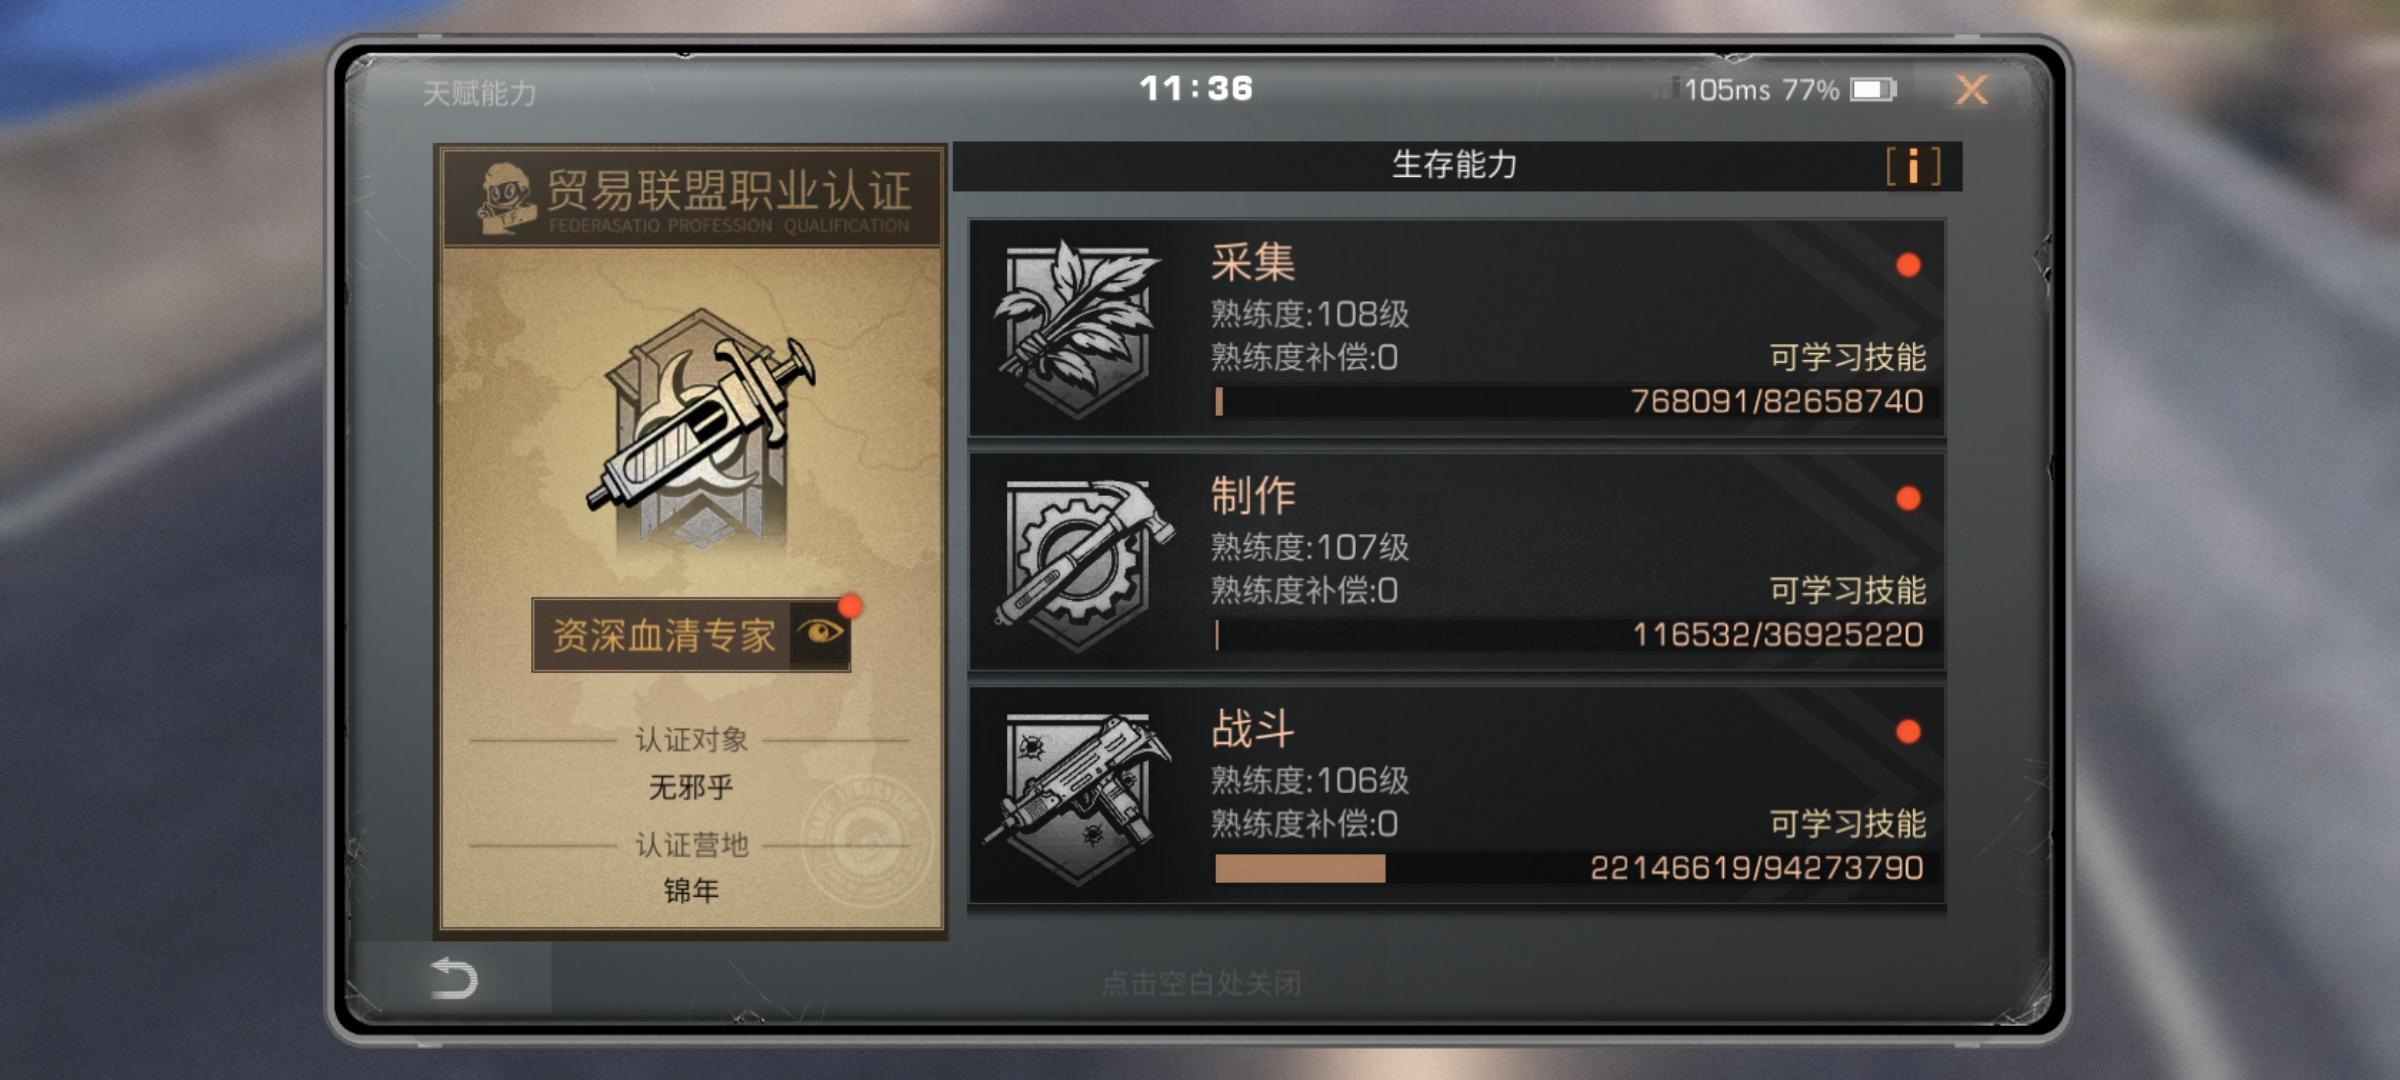
Task: Click the 资深血清专家 title button
Action: pyautogui.click(x=662, y=635)
